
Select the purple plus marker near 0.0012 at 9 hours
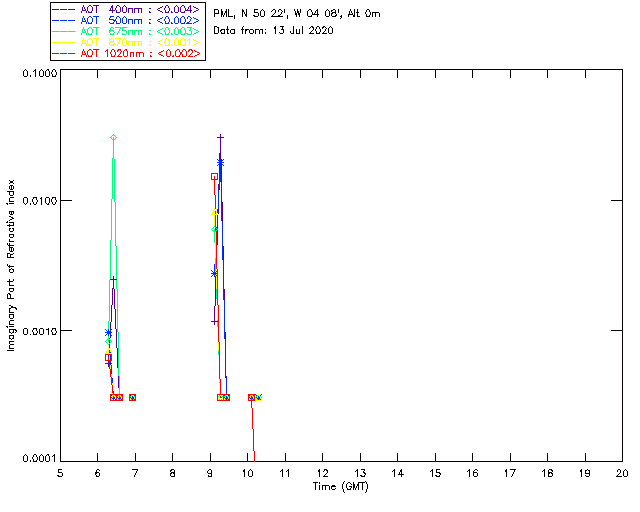(x=214, y=322)
